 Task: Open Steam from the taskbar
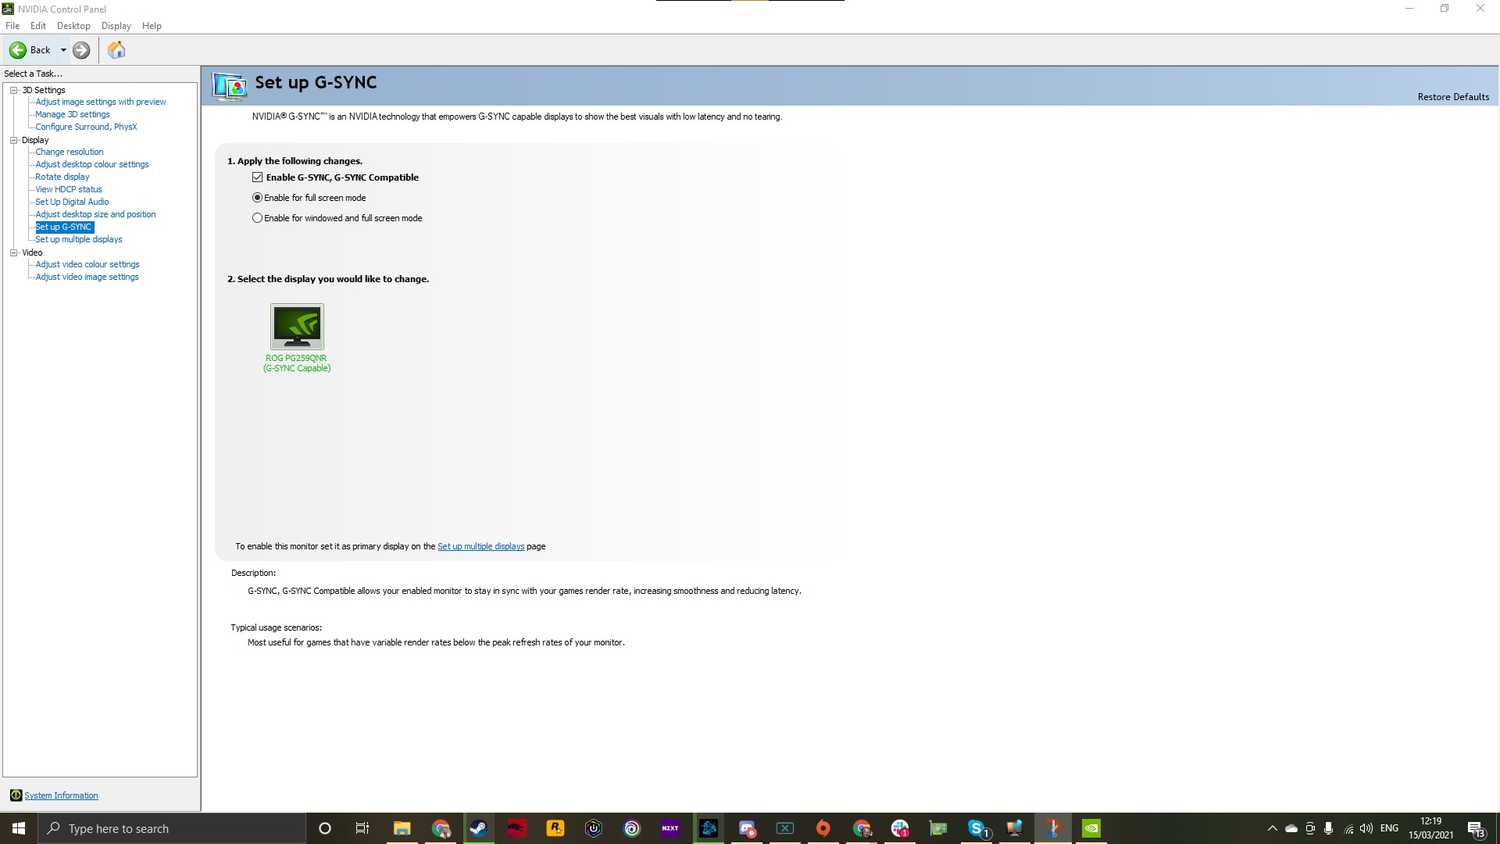tap(479, 828)
